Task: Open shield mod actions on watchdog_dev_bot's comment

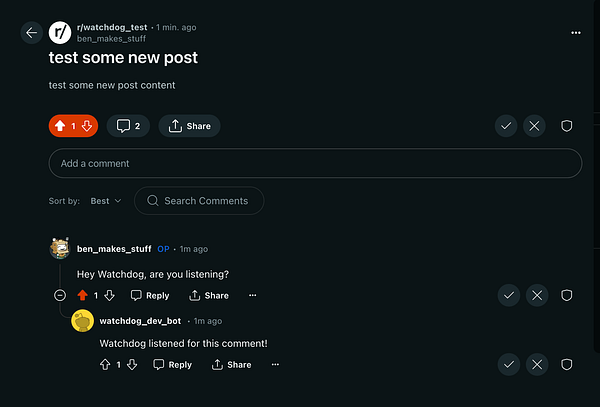Action: point(566,365)
